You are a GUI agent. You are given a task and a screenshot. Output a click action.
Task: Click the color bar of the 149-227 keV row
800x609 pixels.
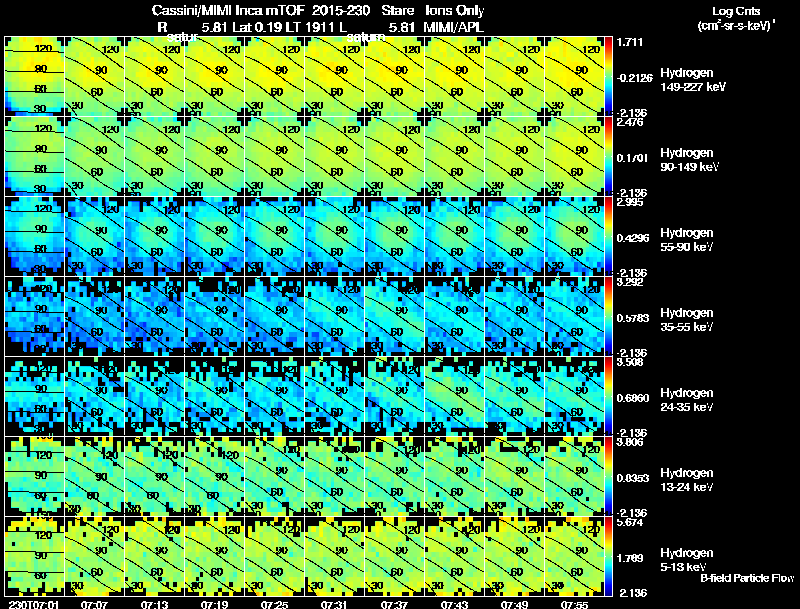608,76
